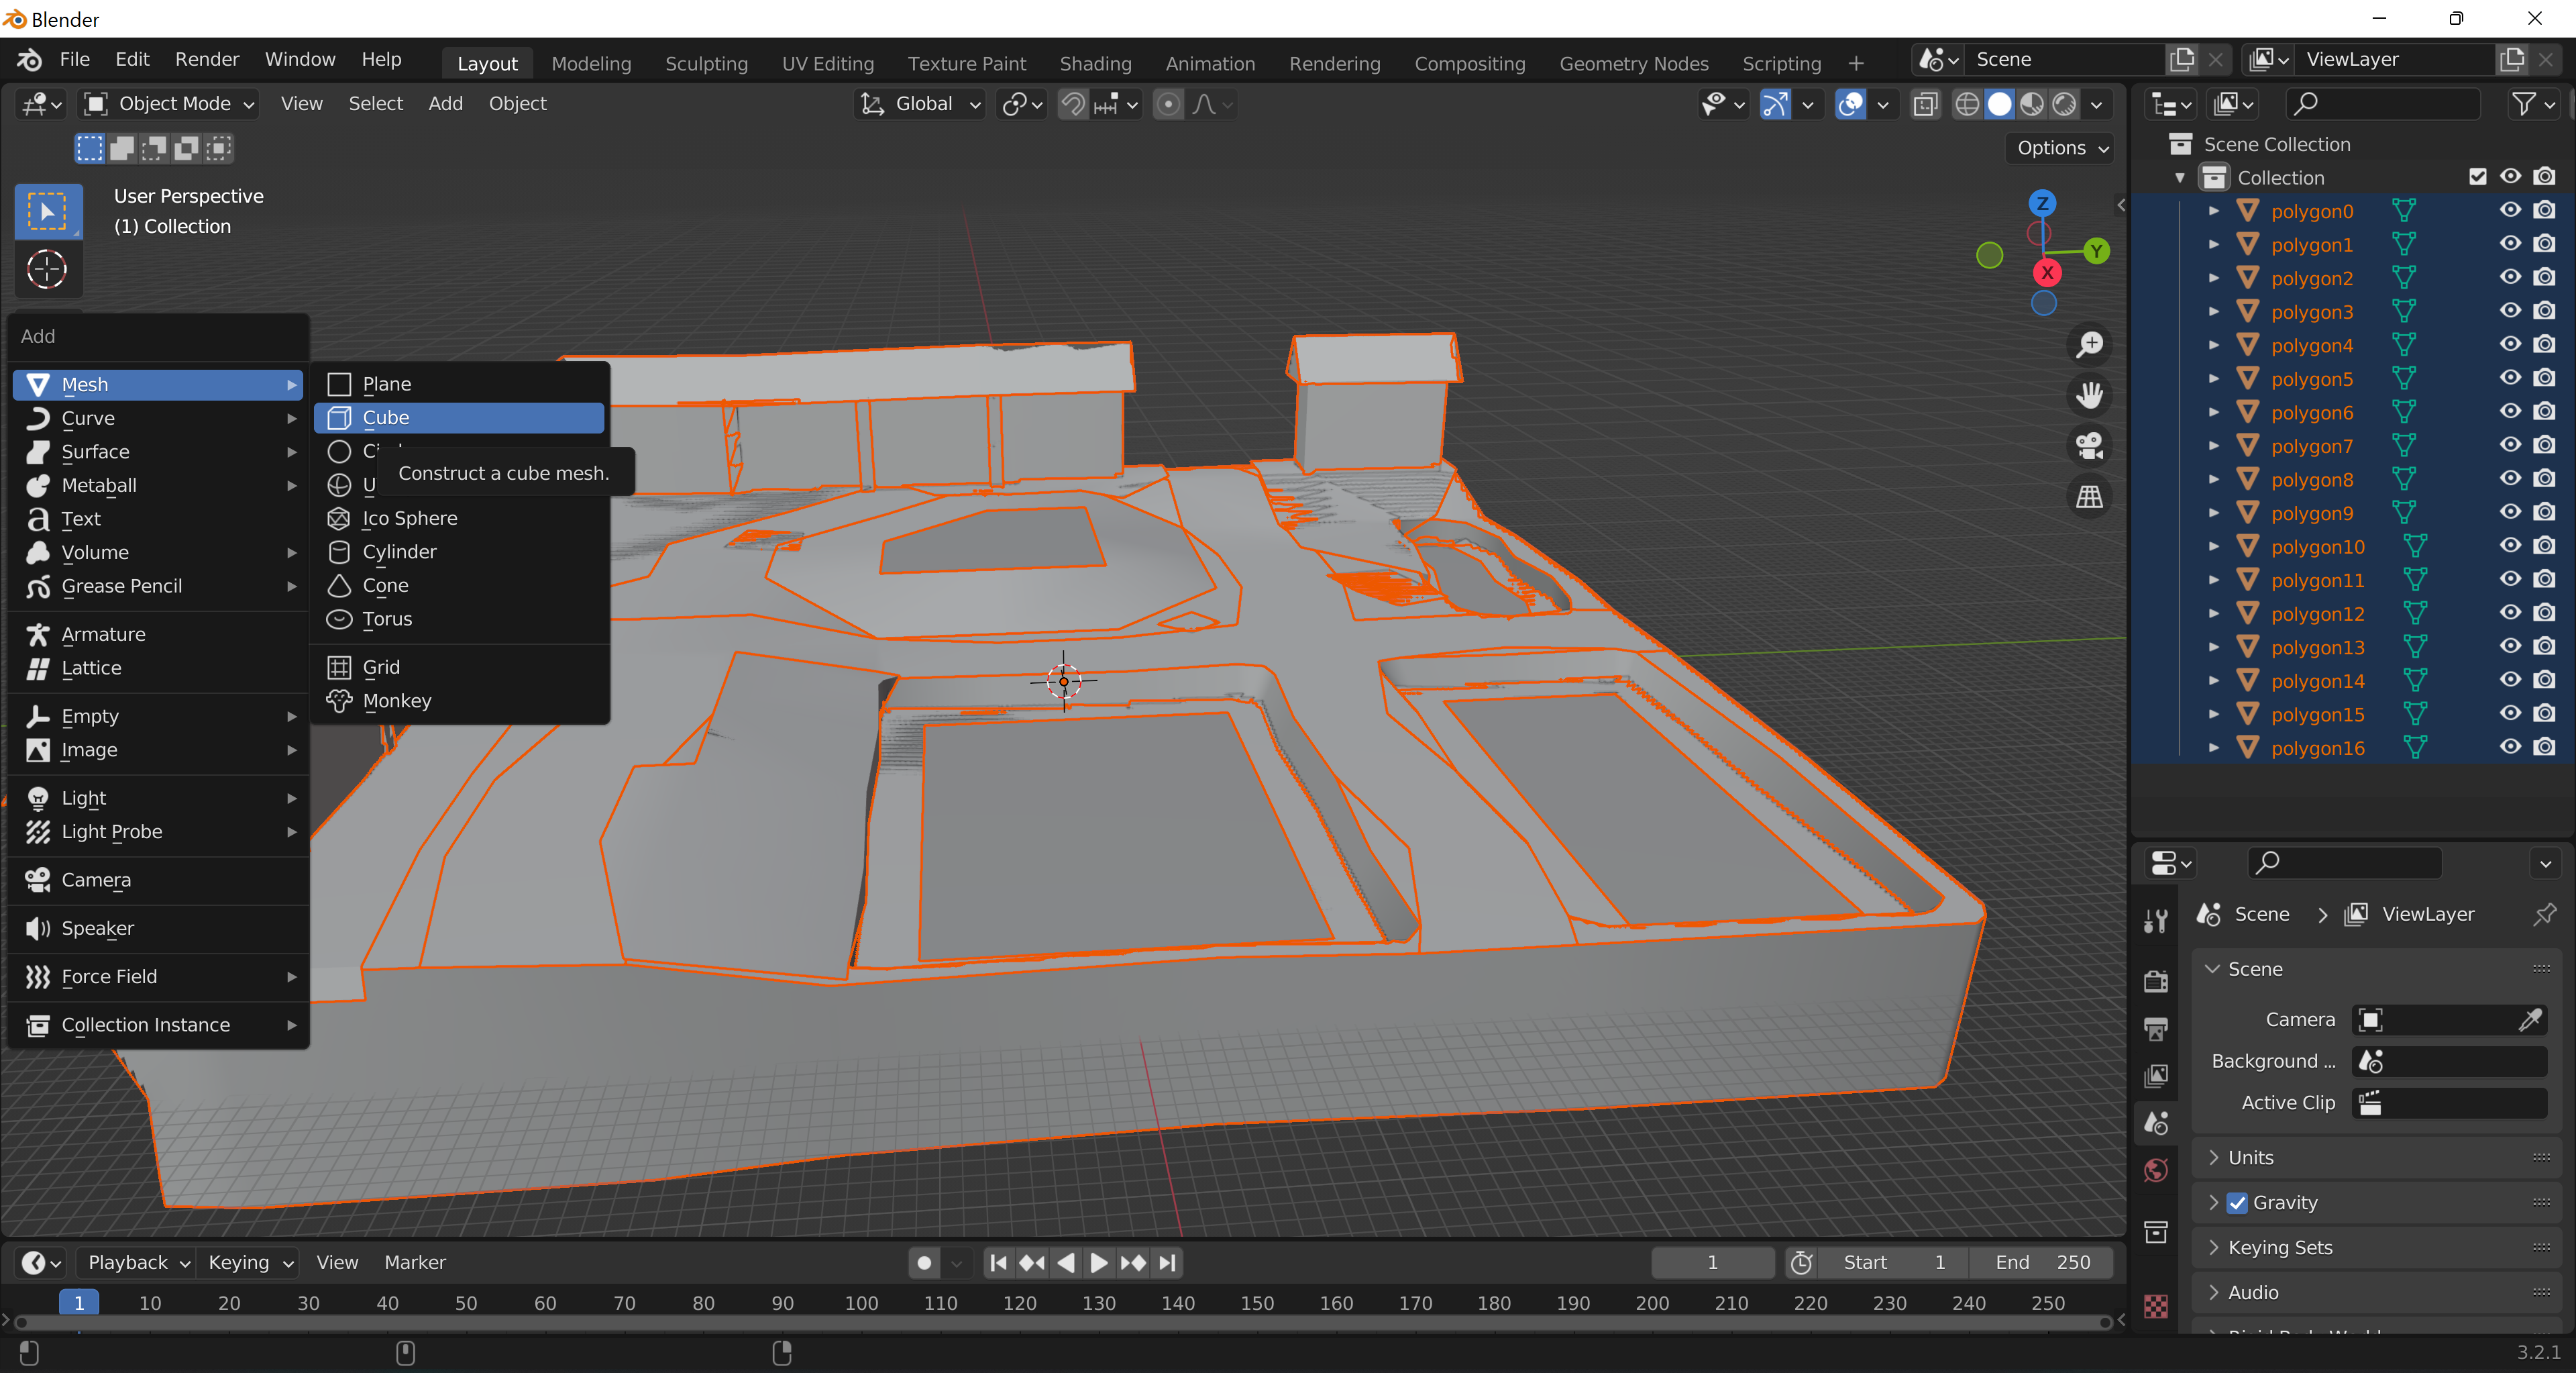Toggle X-ray view icon
Screen dimensions: 2576x1373
[x=1925, y=104]
